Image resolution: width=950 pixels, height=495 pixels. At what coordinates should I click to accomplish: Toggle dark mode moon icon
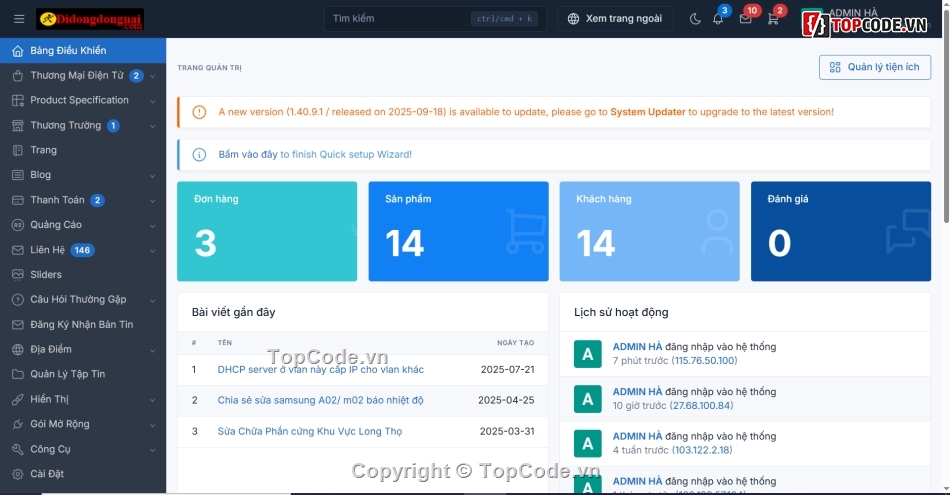click(695, 19)
